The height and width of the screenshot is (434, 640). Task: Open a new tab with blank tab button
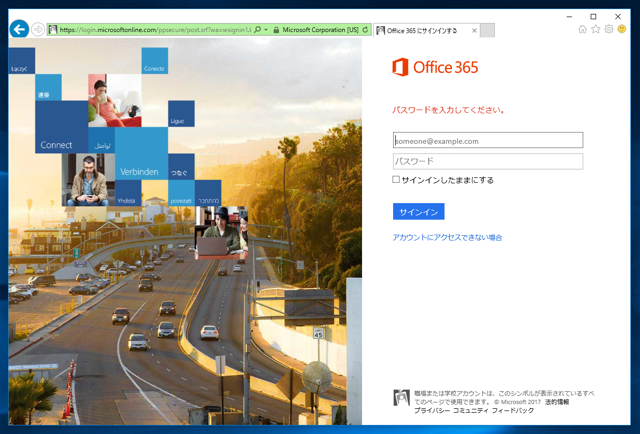487,31
